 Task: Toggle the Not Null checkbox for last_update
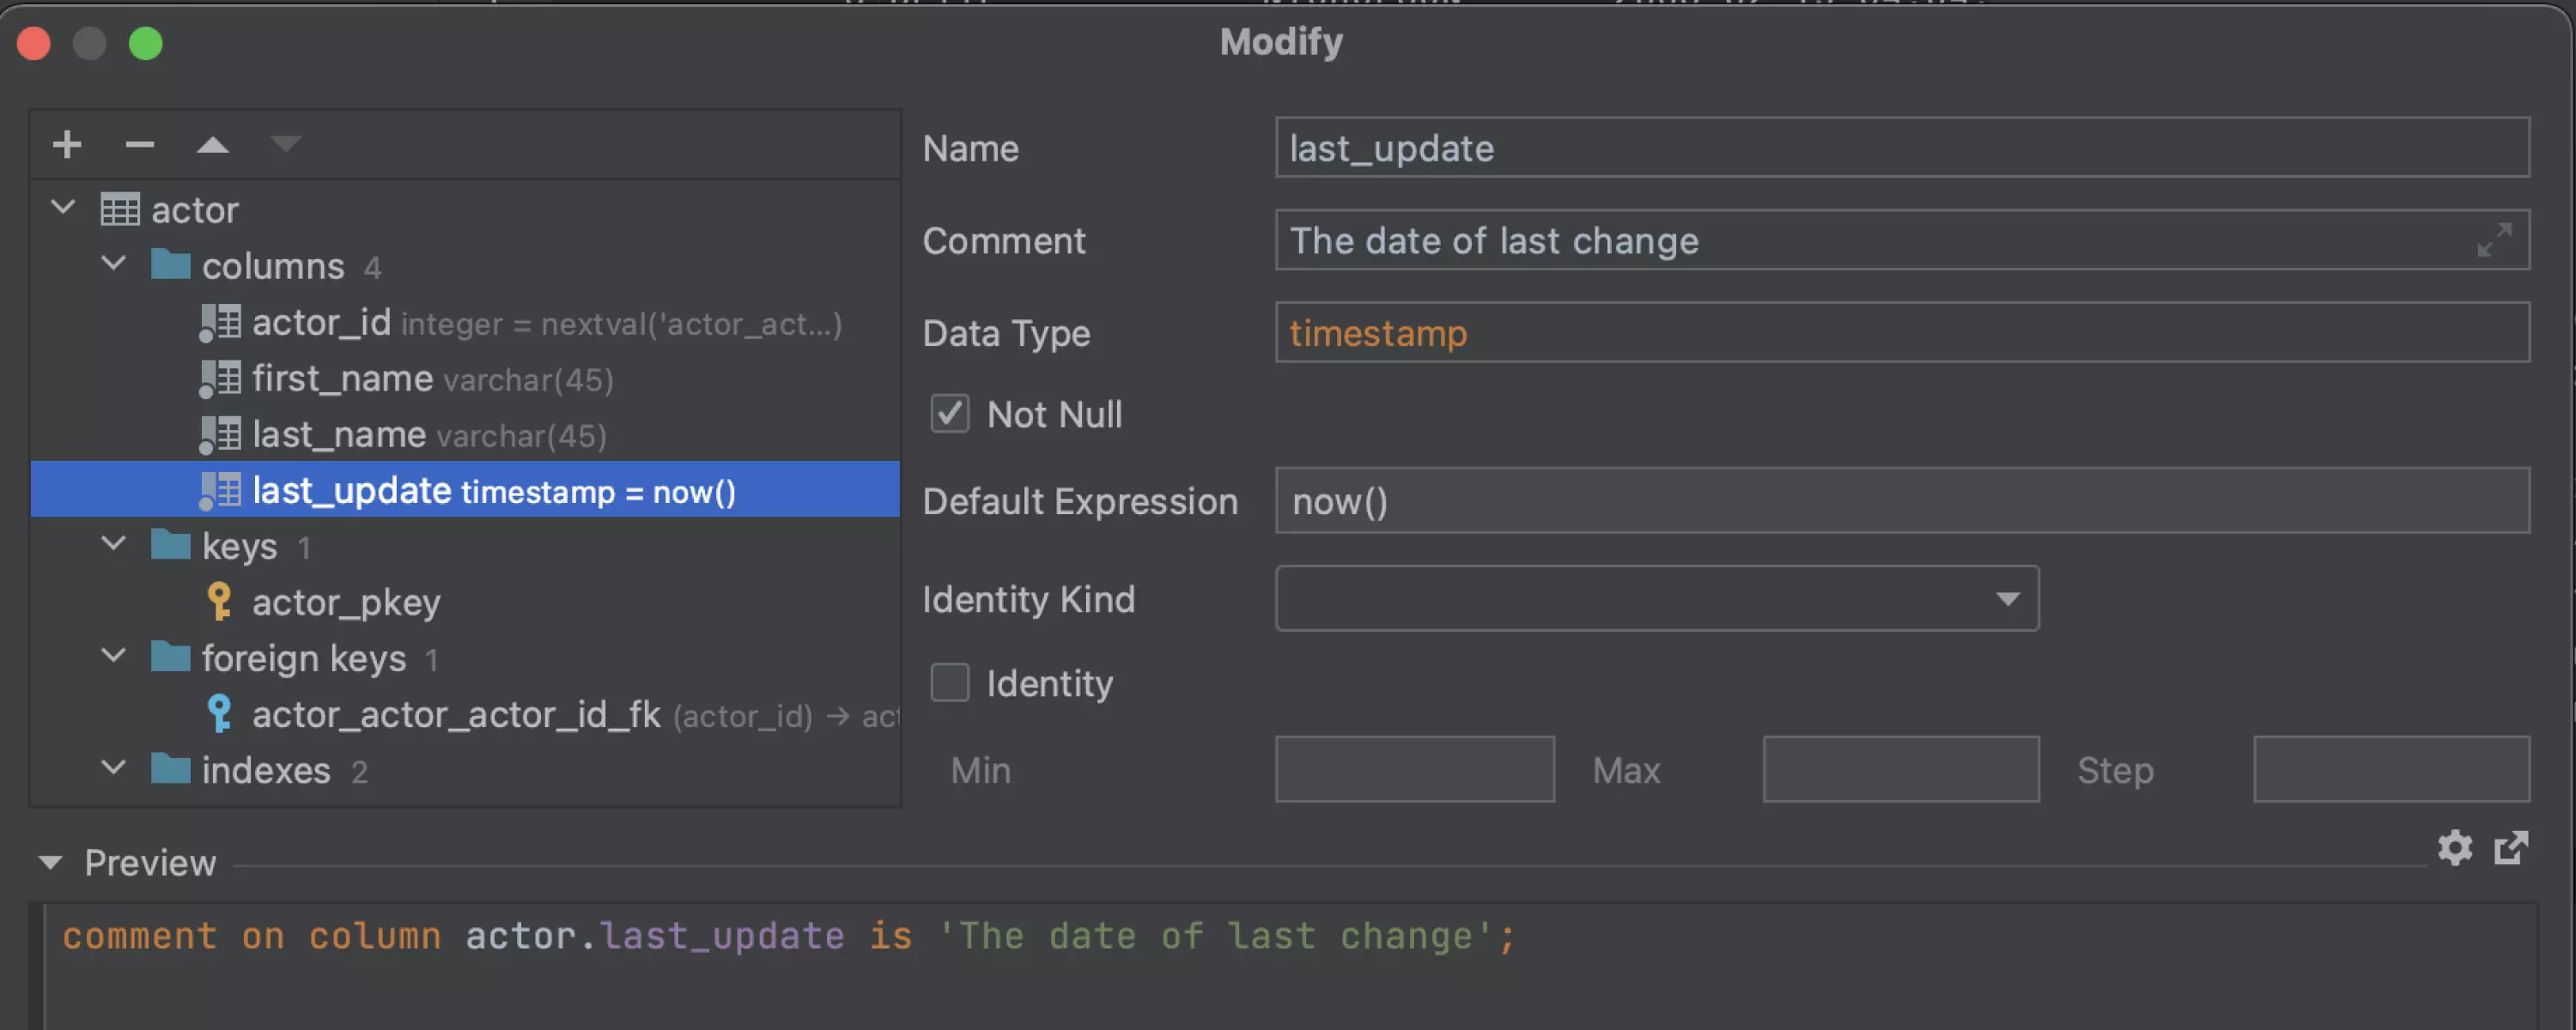(x=948, y=414)
